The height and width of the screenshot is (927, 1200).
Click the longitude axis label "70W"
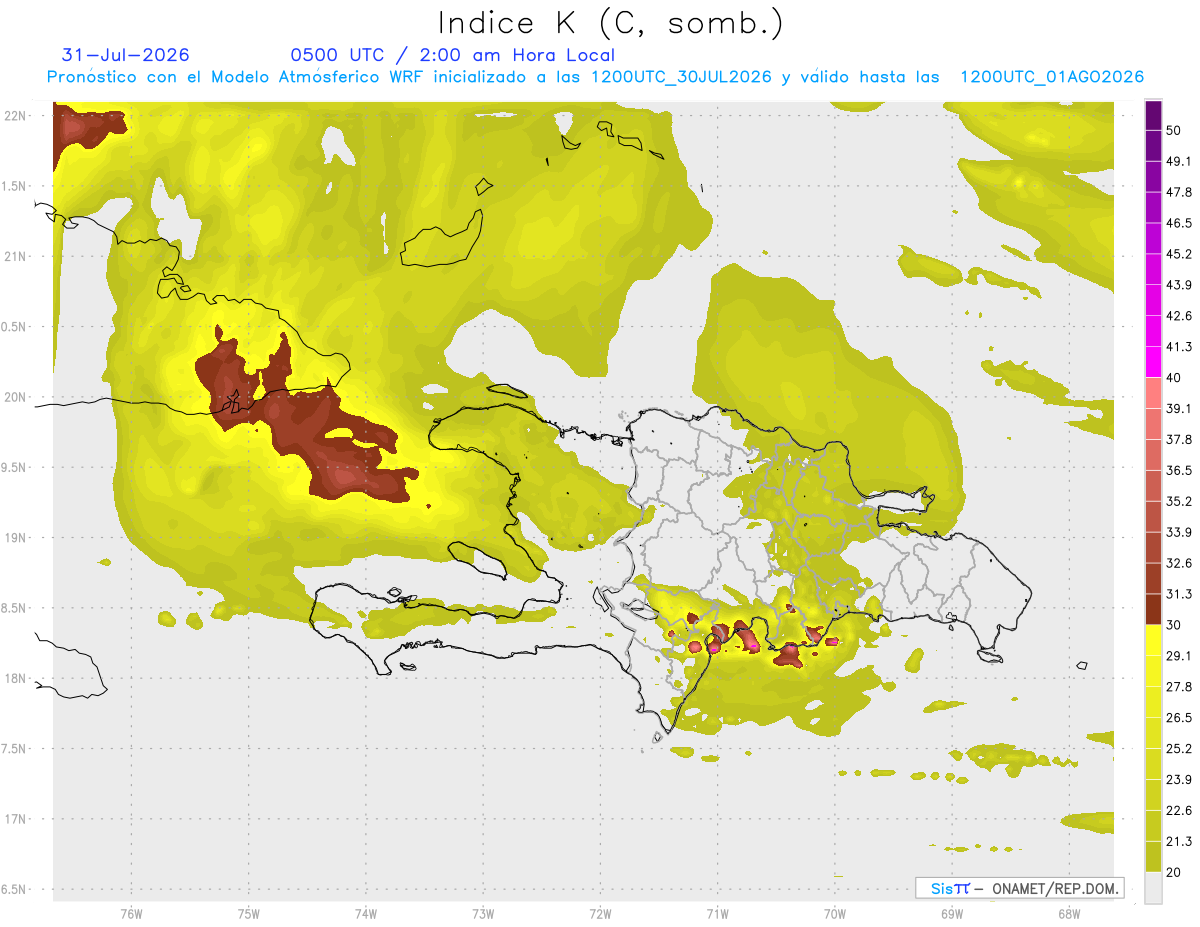[x=834, y=915]
